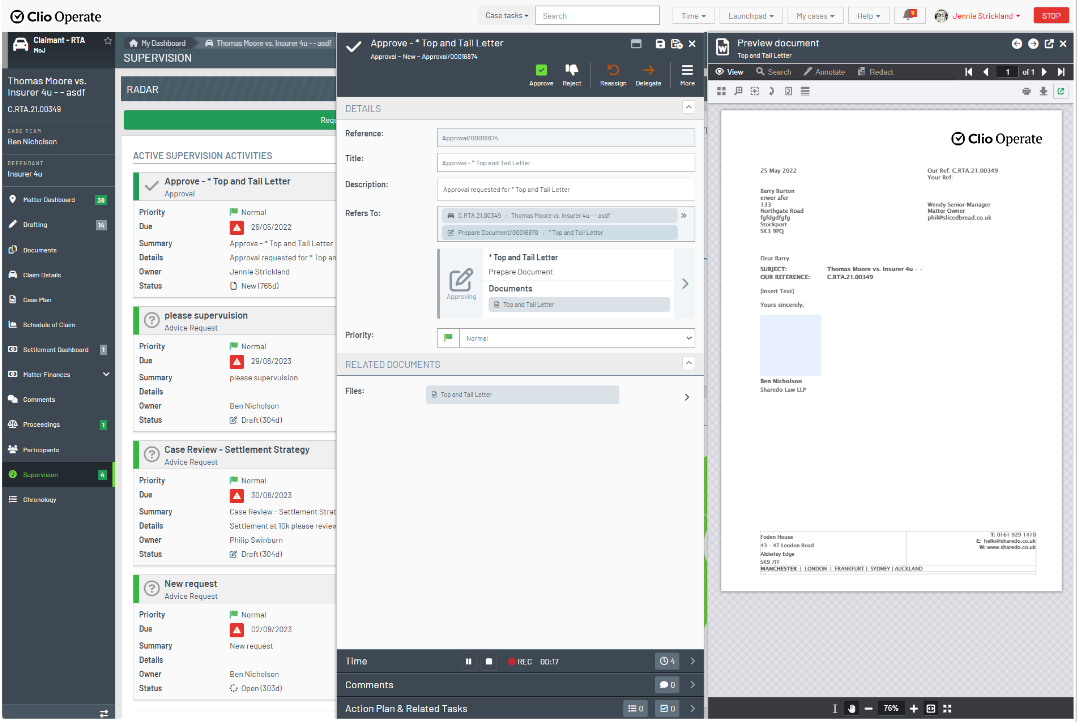
Task: Open Matter Dashboard in the sidebar
Action: click(x=49, y=200)
